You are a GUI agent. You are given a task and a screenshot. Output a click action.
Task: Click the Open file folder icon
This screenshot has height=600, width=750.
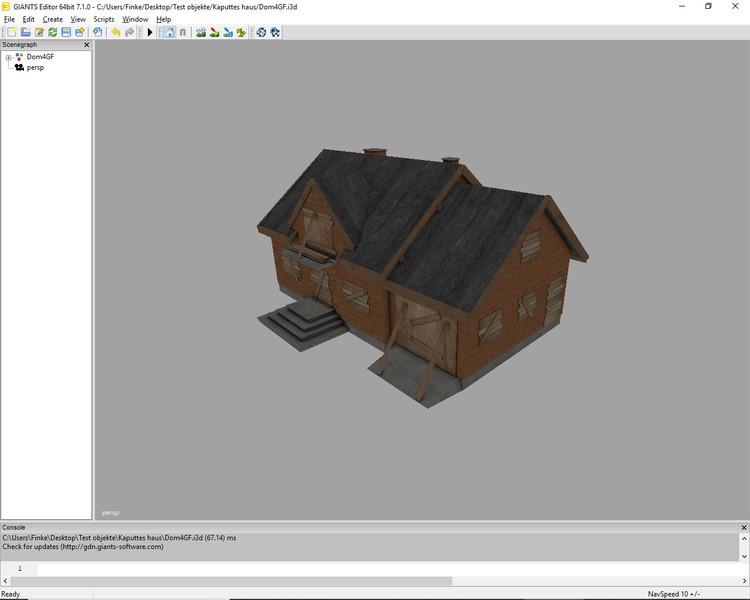click(x=26, y=33)
